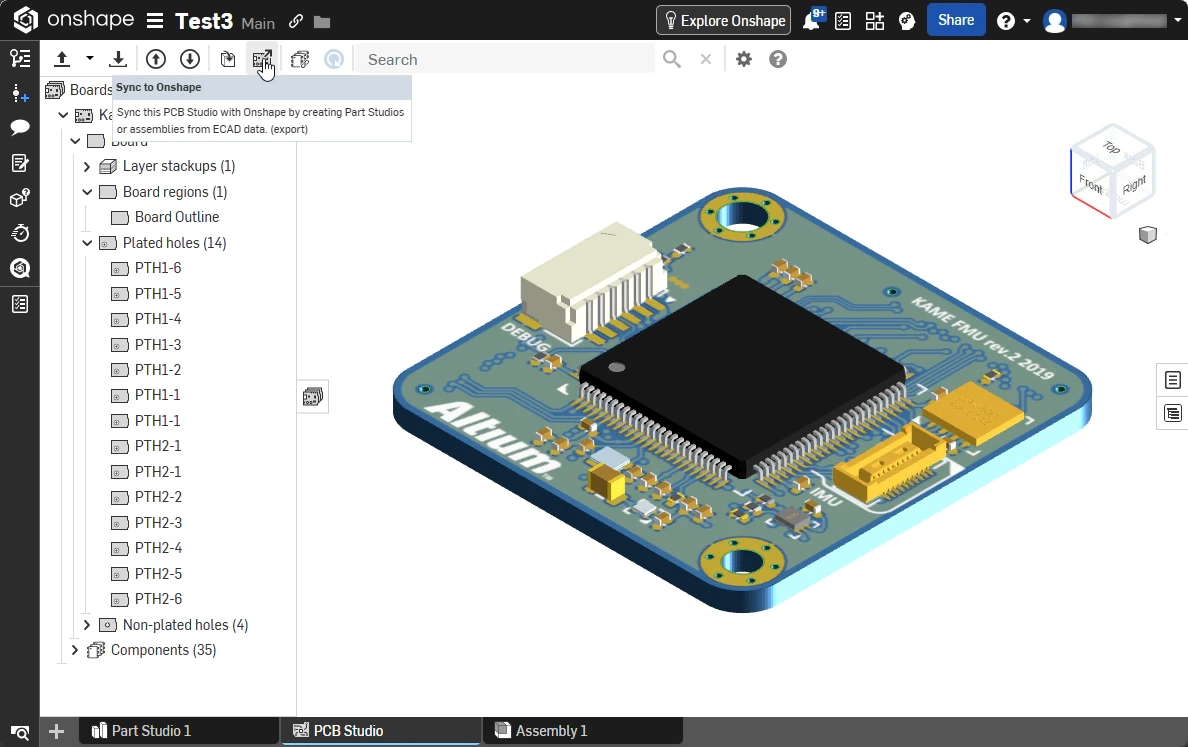Click in the Search field
Image resolution: width=1188 pixels, height=747 pixels.
506,59
